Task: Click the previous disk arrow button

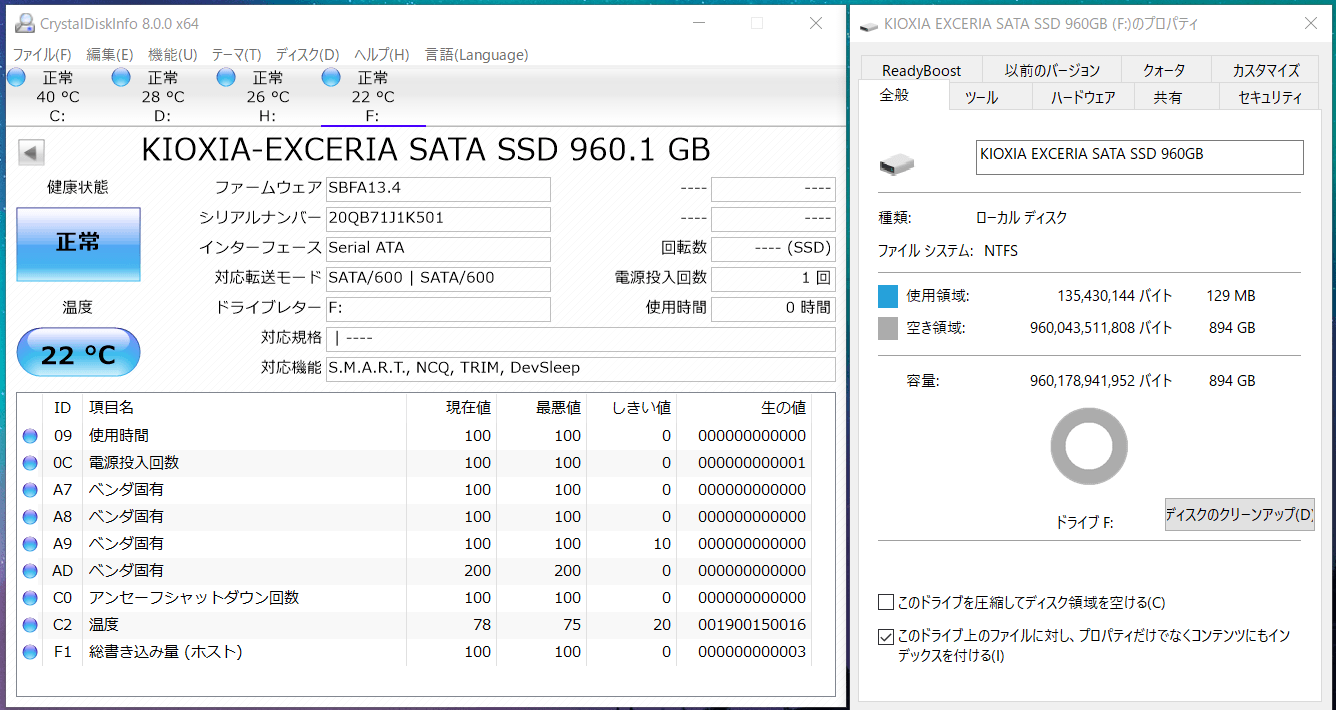Action: (x=31, y=153)
